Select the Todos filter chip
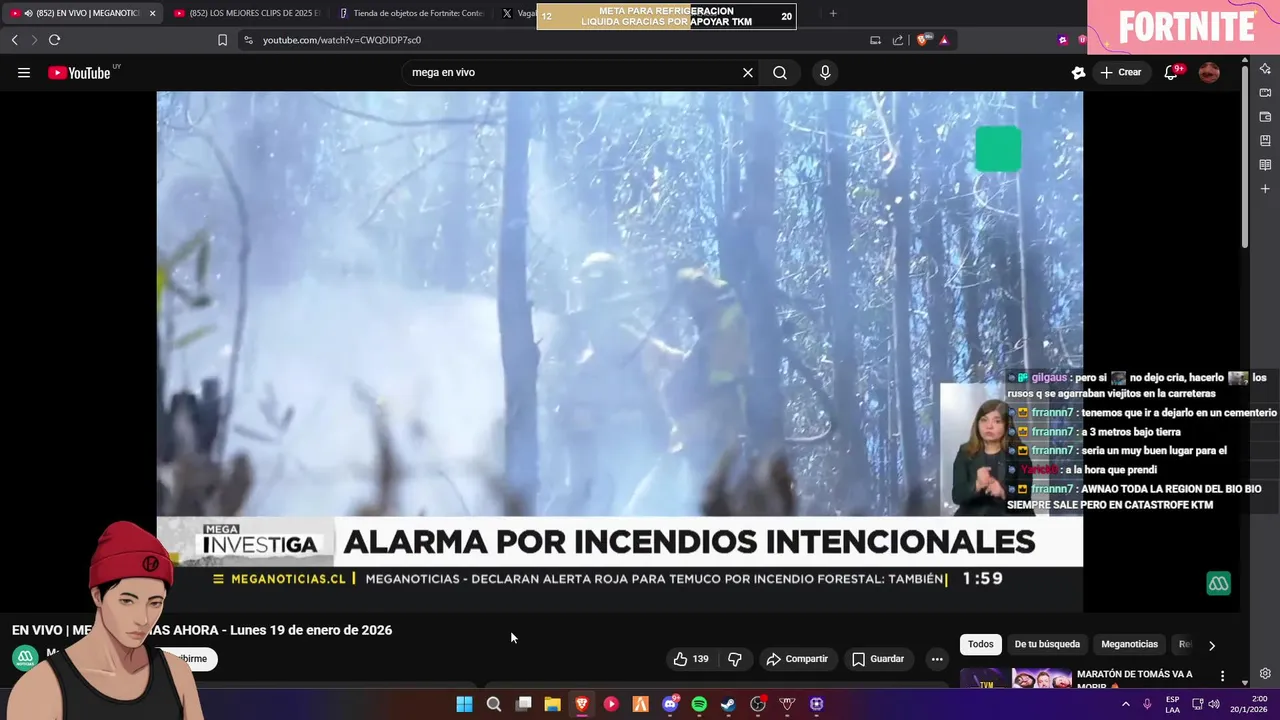Image resolution: width=1280 pixels, height=720 pixels. pyautogui.click(x=981, y=645)
